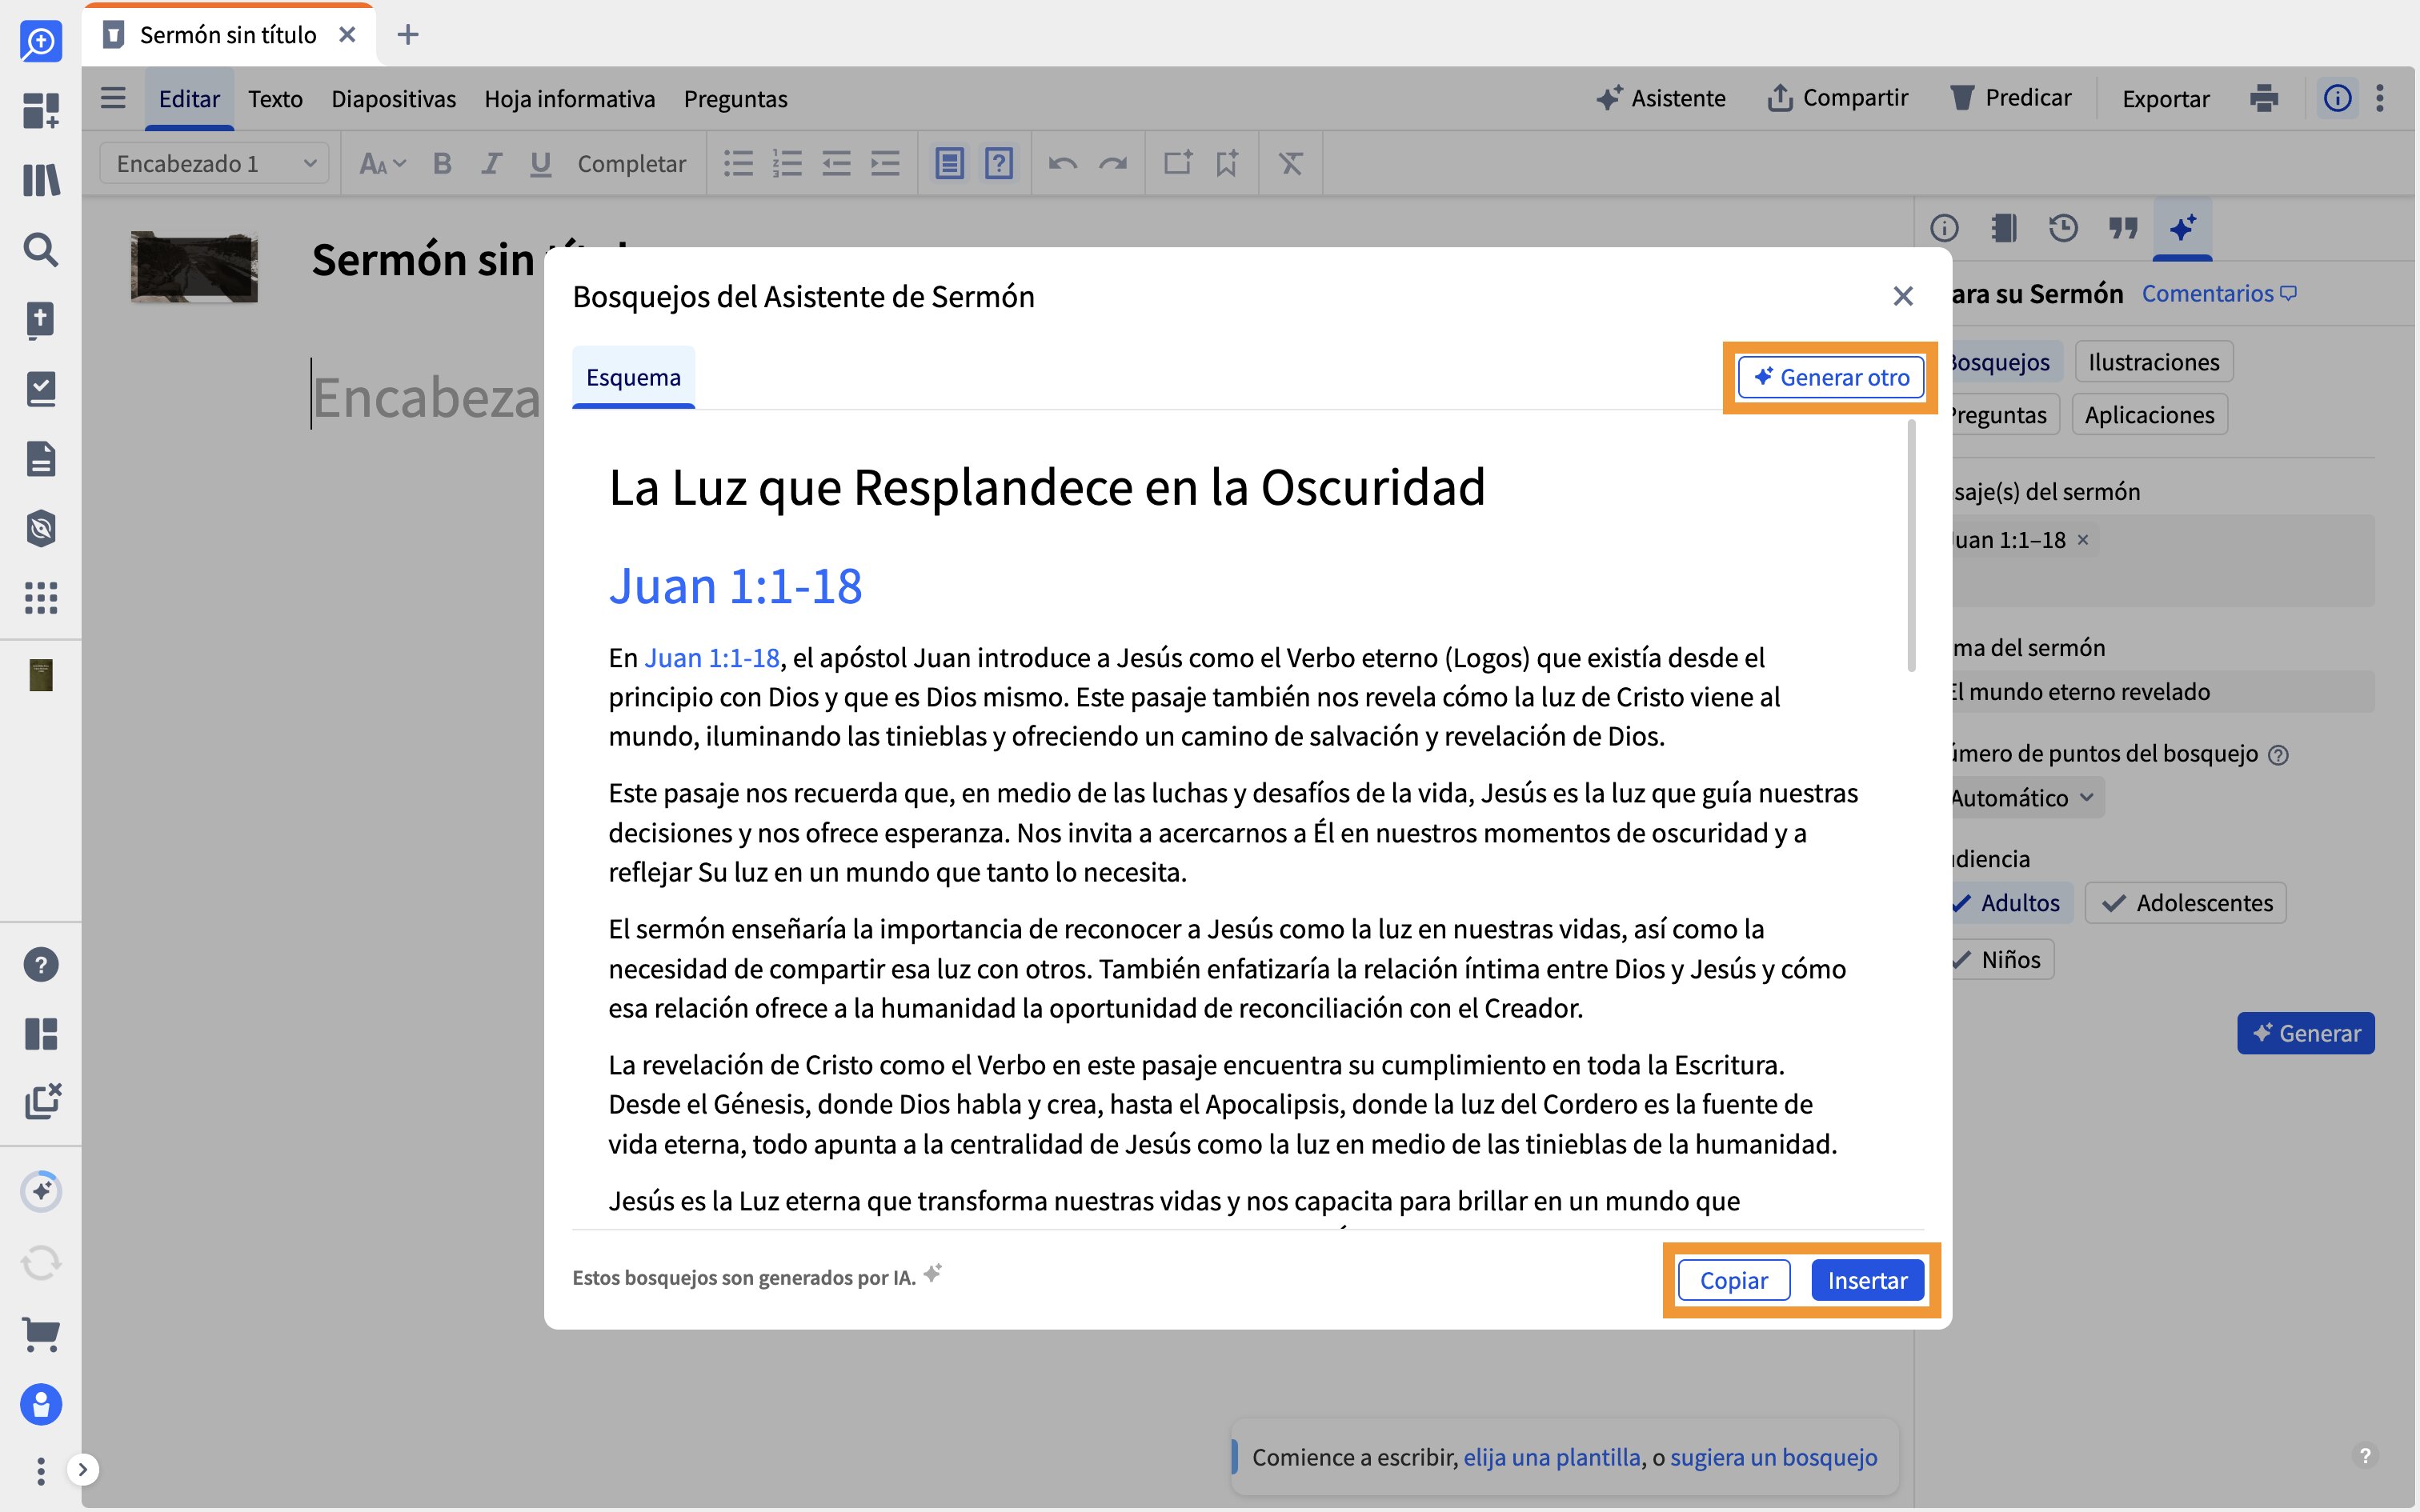The image size is (2420, 1512).
Task: Toggle bold formatting
Action: [442, 163]
